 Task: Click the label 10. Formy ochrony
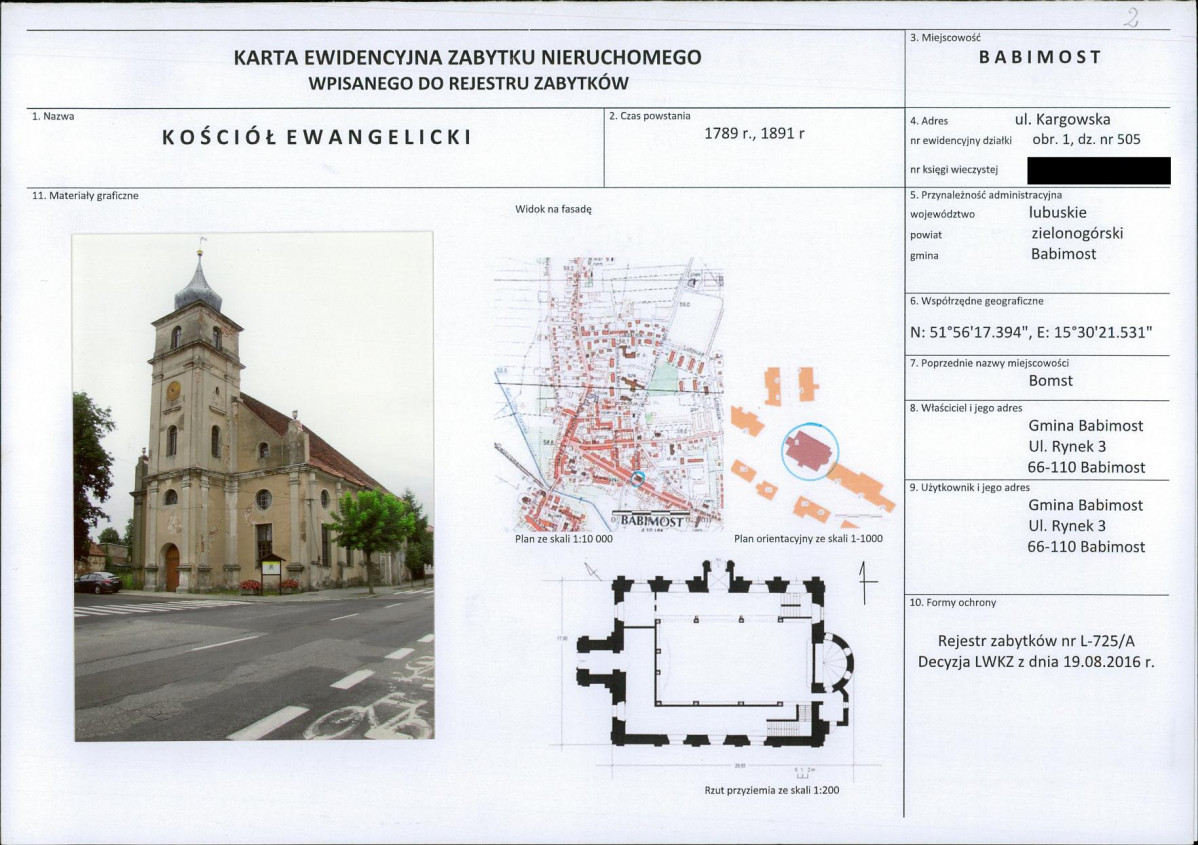953,602
